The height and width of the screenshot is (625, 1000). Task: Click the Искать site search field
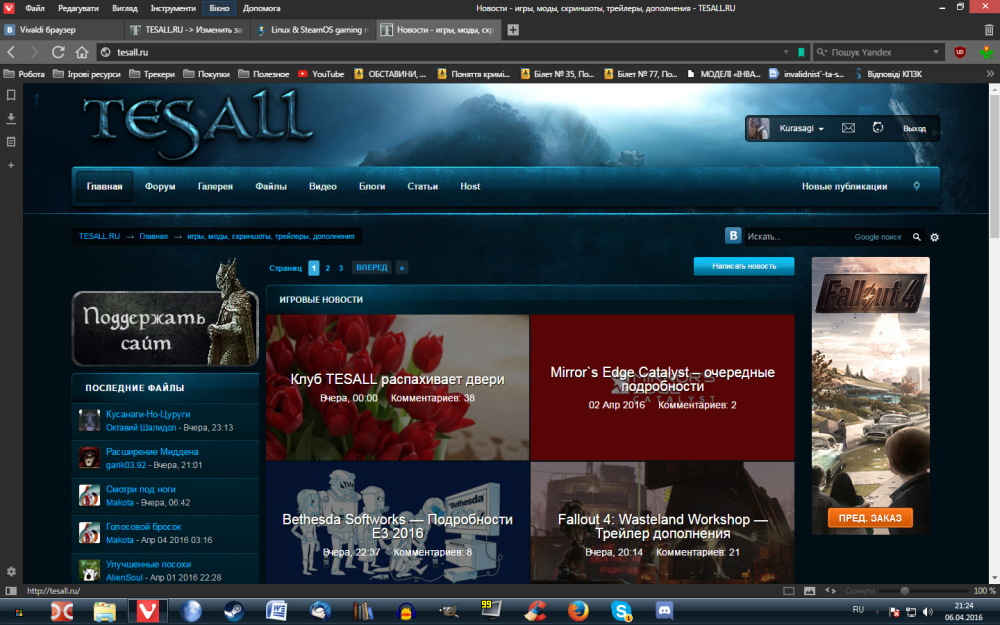click(798, 237)
